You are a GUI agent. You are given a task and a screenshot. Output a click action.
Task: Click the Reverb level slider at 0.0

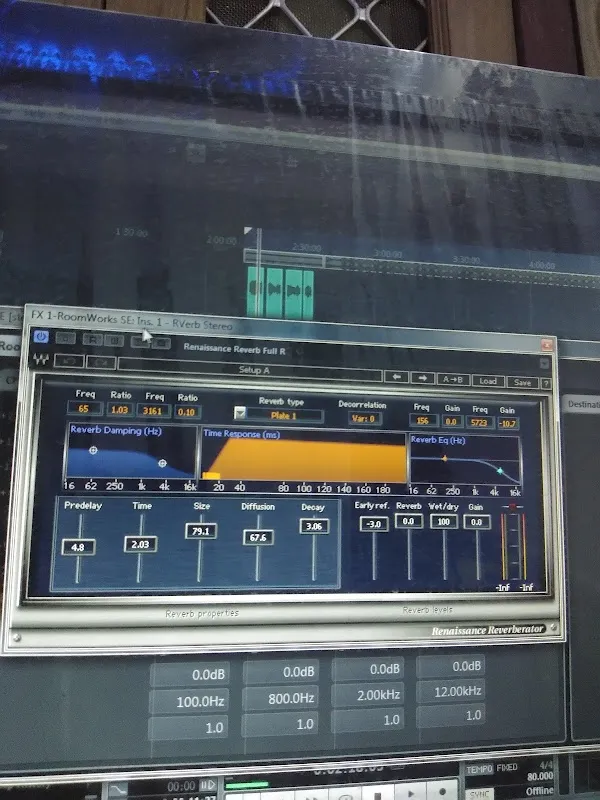[x=408, y=521]
